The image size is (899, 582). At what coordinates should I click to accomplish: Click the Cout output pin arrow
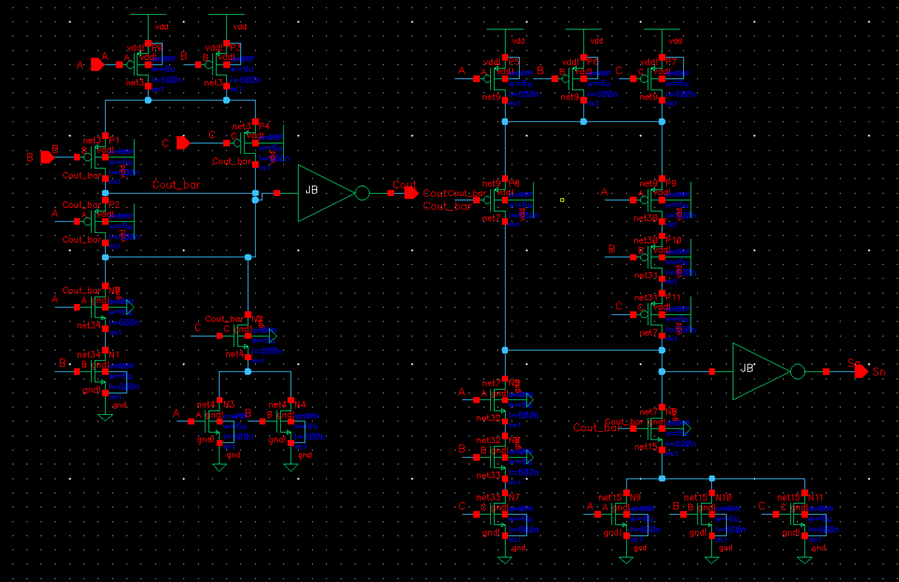(410, 192)
